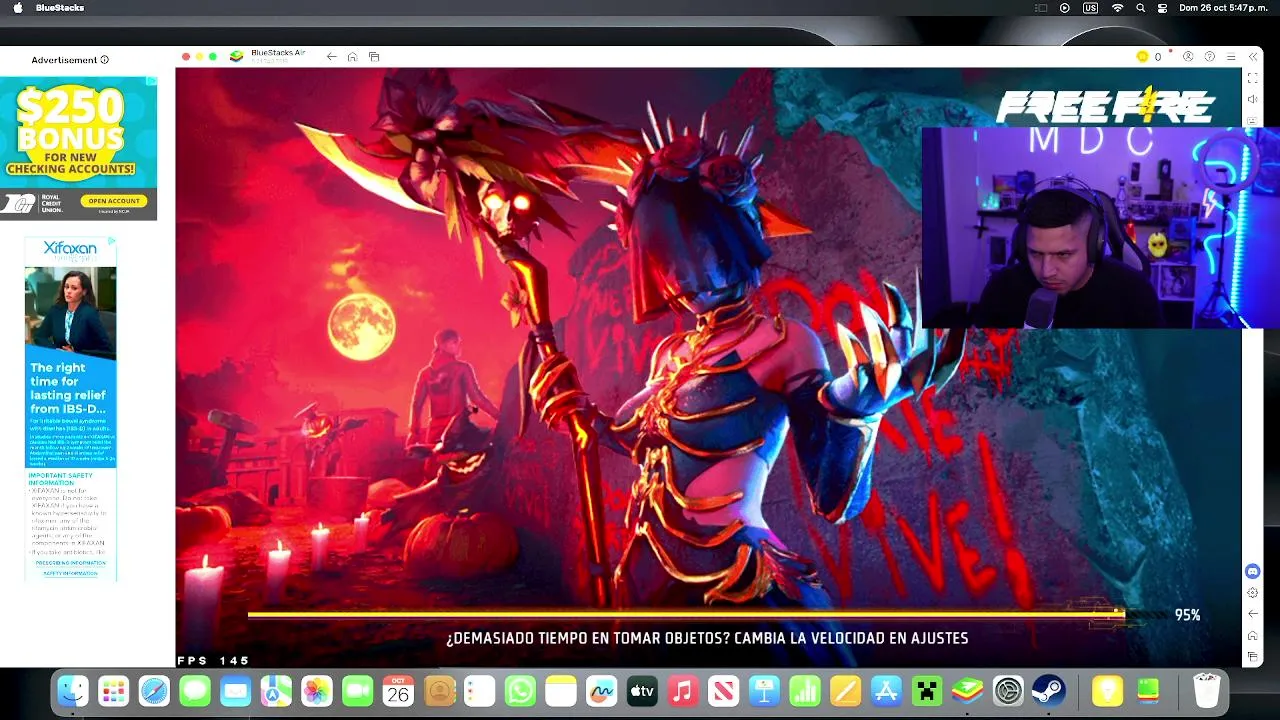The height and width of the screenshot is (720, 1280).
Task: Open Mail from the Dock
Action: (236, 691)
